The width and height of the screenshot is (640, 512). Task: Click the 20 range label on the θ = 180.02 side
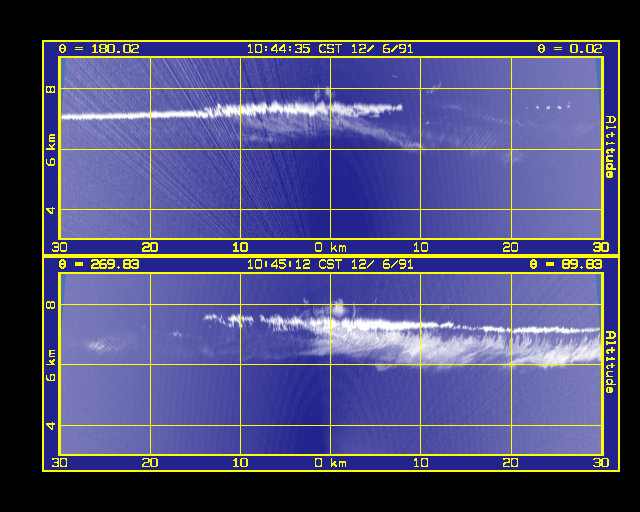150,247
